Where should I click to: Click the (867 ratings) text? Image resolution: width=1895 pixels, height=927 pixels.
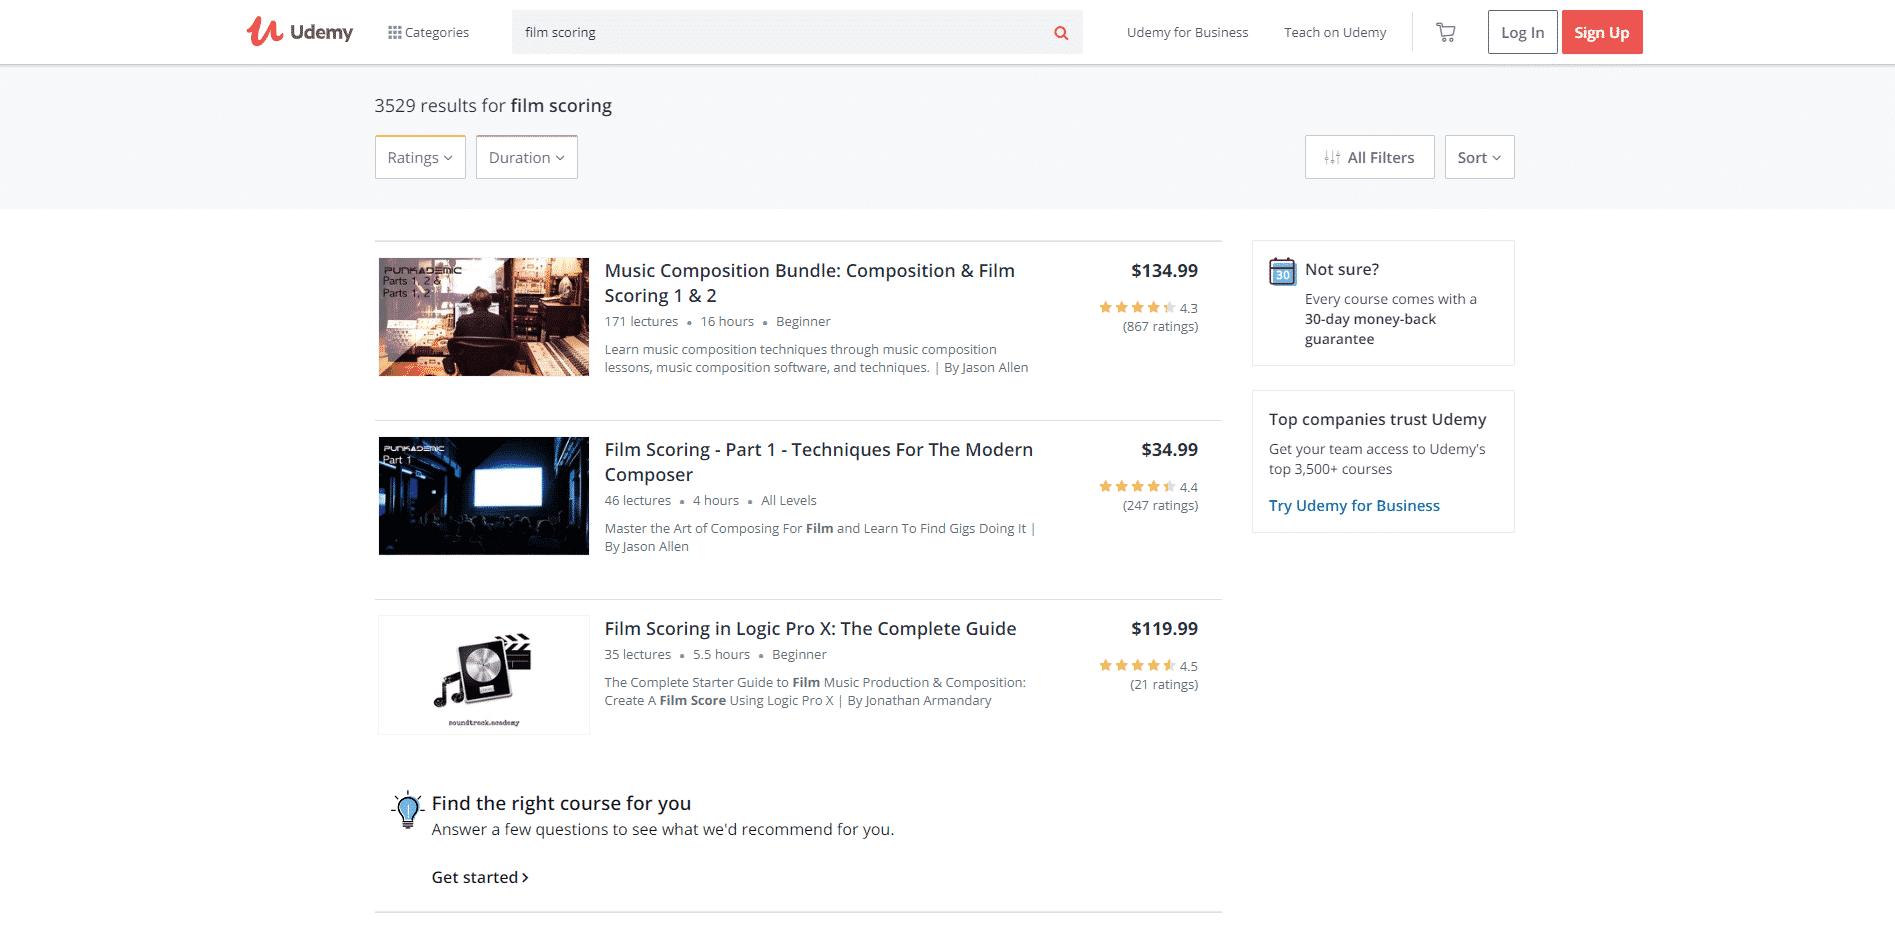[x=1160, y=327]
